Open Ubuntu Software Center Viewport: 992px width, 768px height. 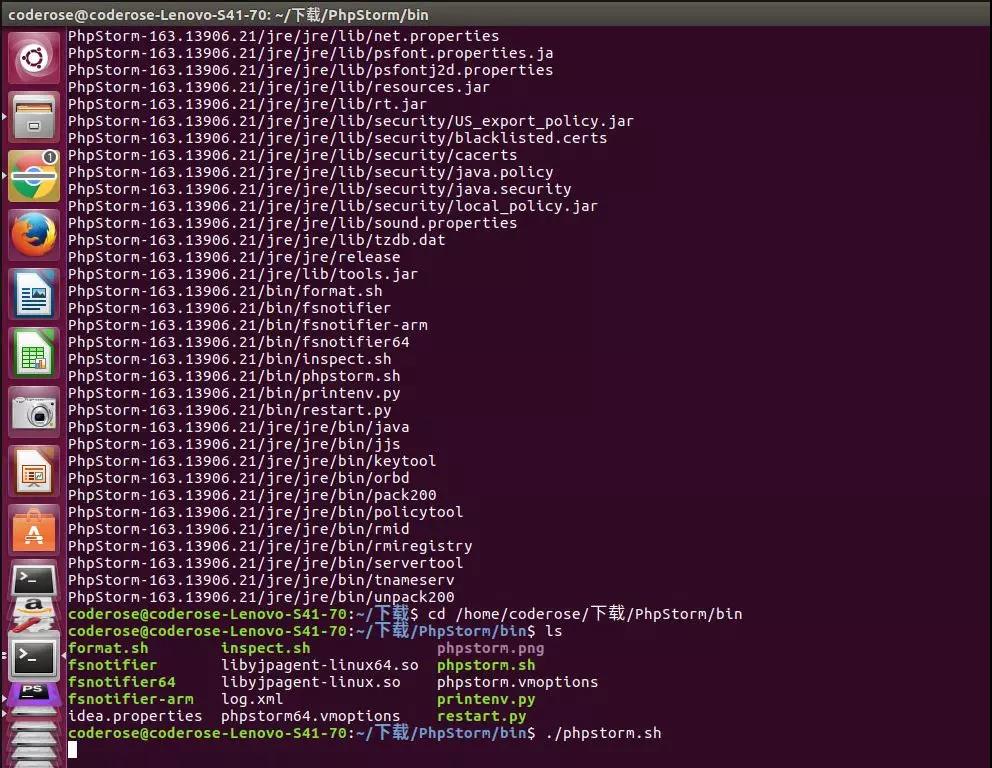pos(34,529)
